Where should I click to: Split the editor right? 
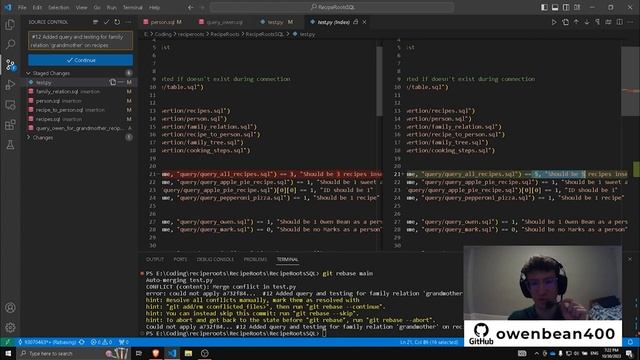pos(620,22)
